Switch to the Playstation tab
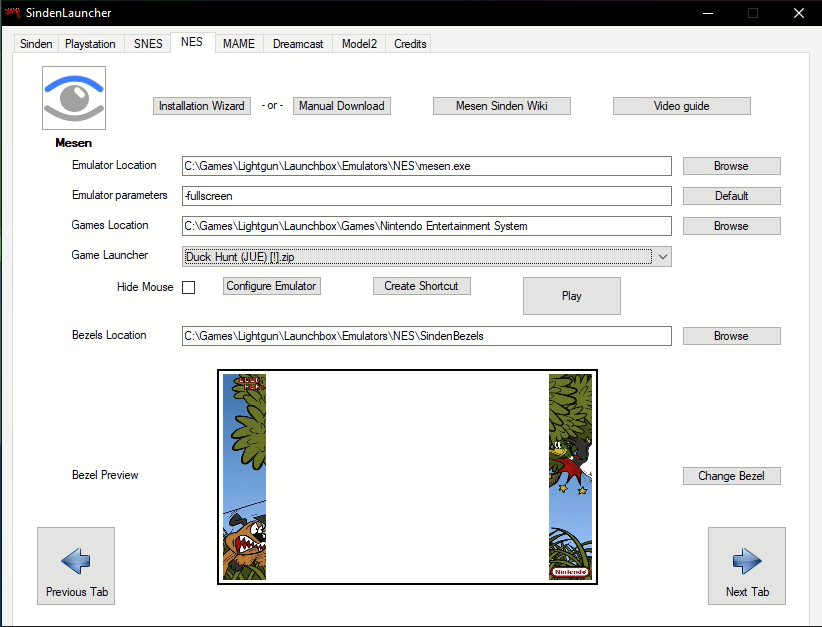This screenshot has width=822, height=627. click(90, 44)
